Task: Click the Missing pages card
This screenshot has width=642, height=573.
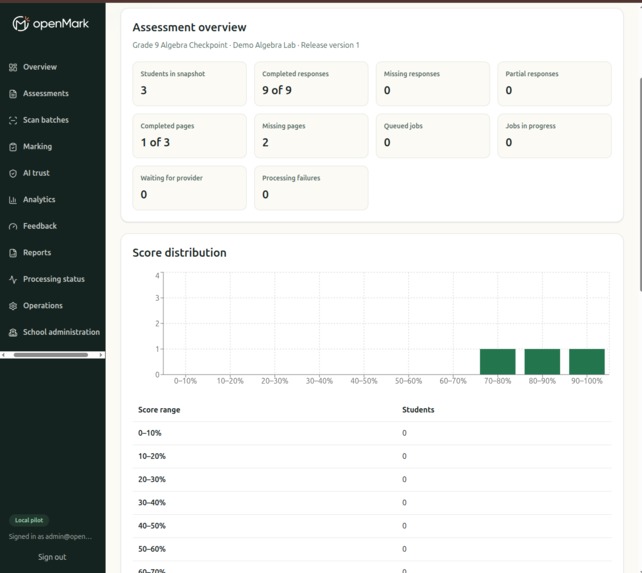Action: 311,136
